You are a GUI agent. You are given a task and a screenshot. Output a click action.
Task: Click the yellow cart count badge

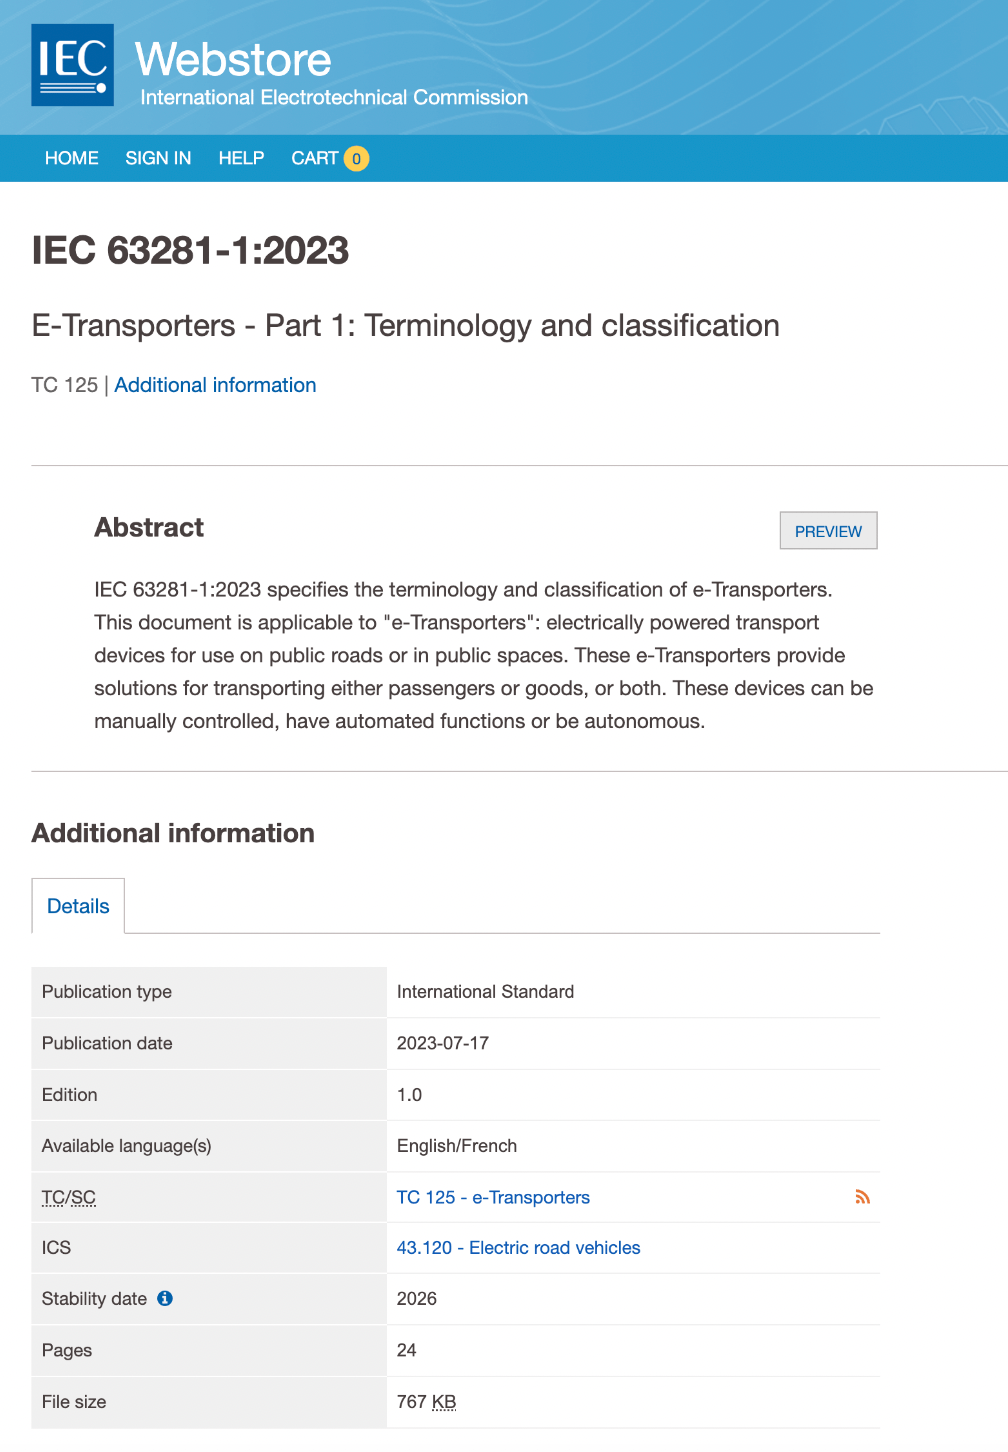pyautogui.click(x=356, y=159)
